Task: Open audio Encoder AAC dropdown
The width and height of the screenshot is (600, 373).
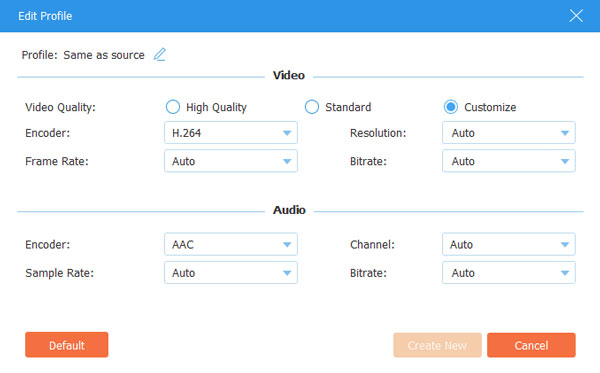Action: (231, 244)
